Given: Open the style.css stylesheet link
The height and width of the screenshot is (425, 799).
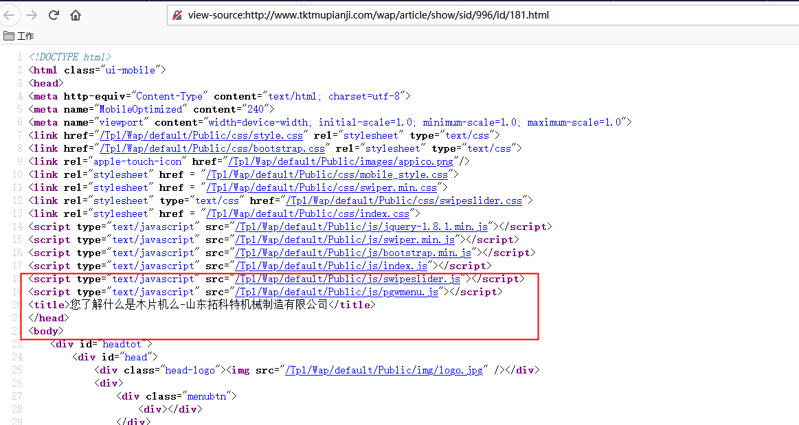Looking at the screenshot, I should 201,136.
